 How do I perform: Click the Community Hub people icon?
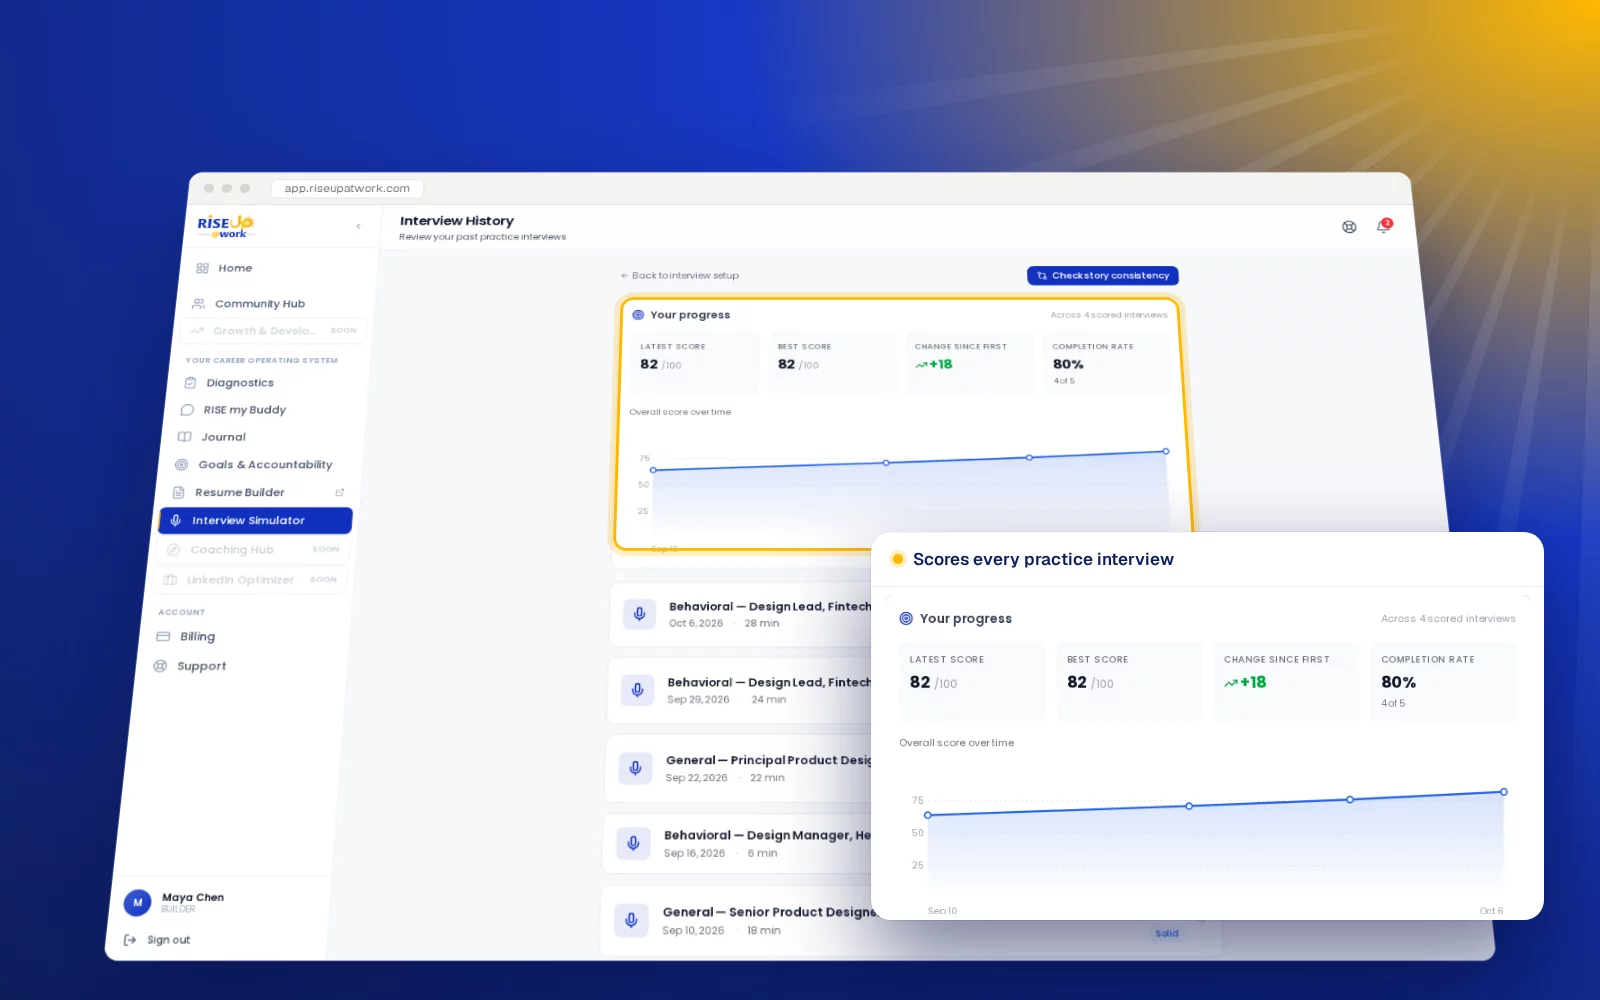pos(198,304)
